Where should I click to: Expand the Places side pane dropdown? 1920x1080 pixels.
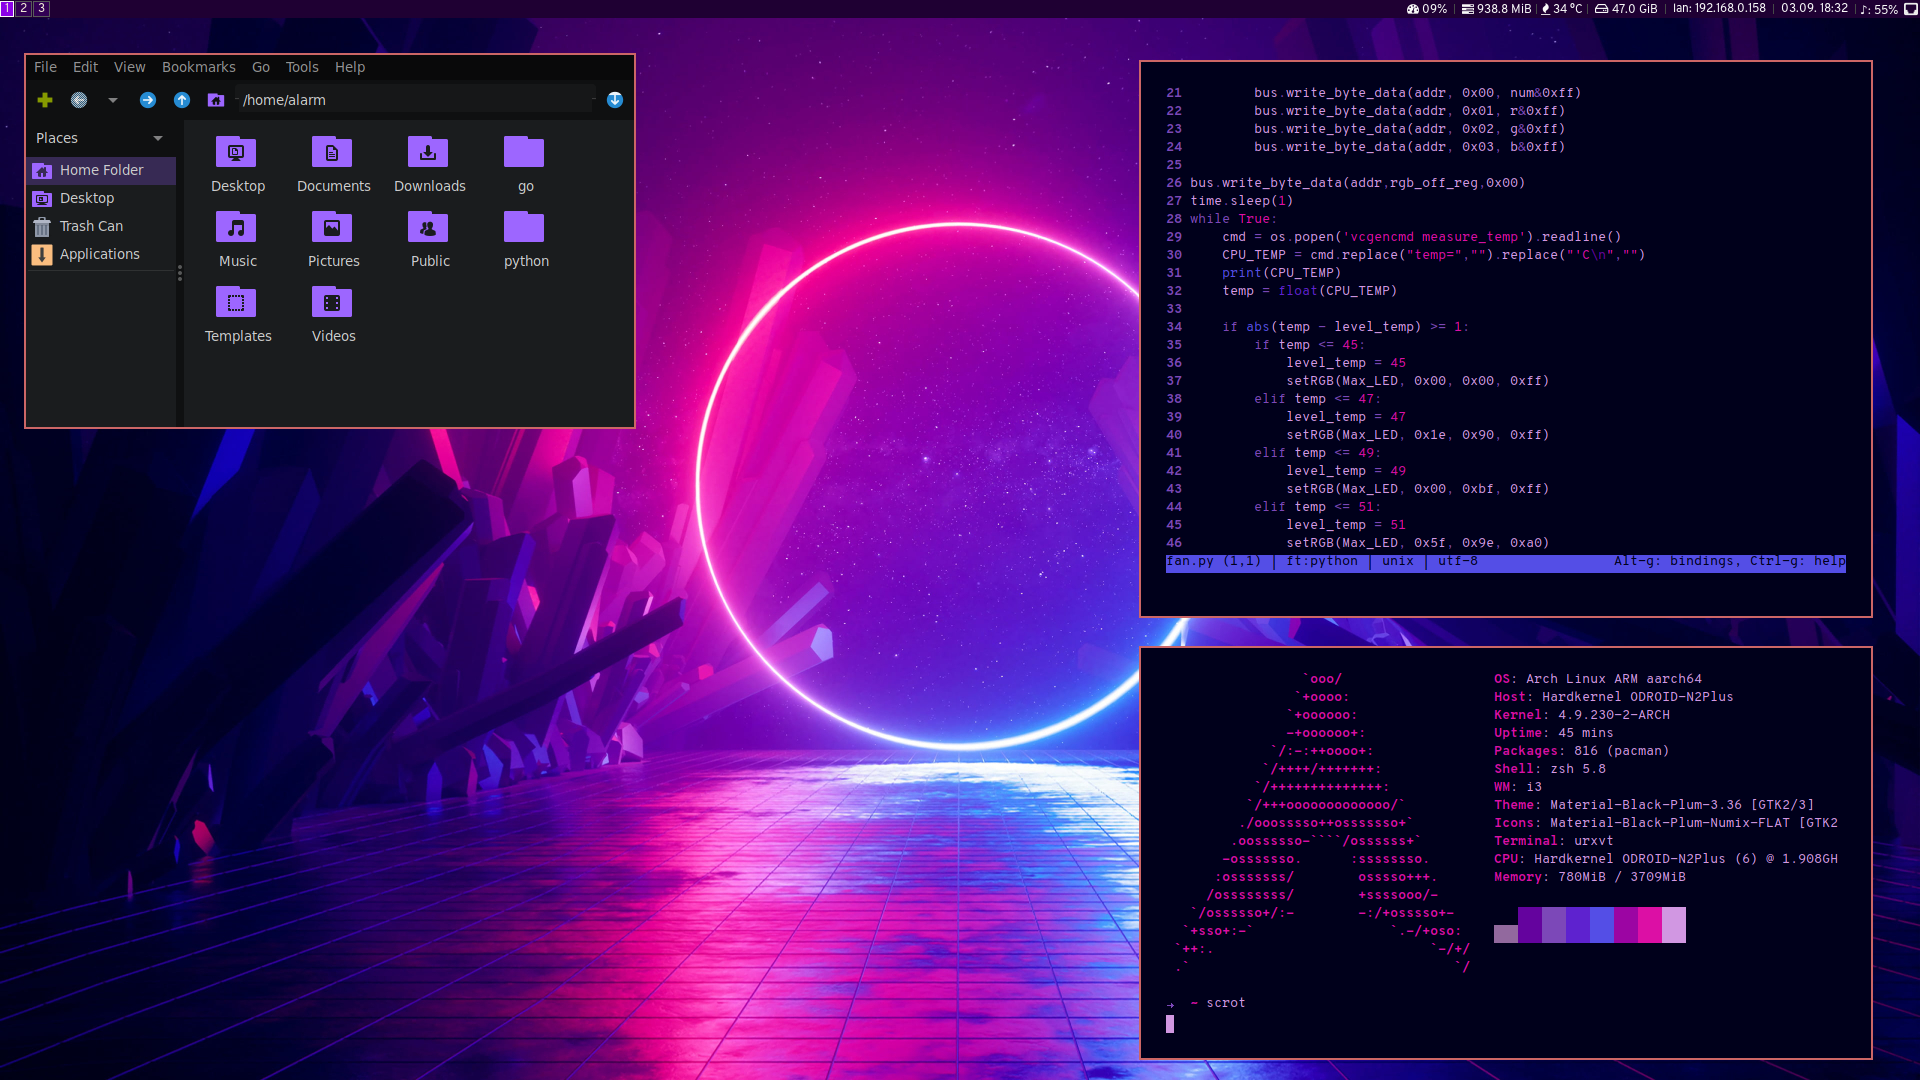158,138
